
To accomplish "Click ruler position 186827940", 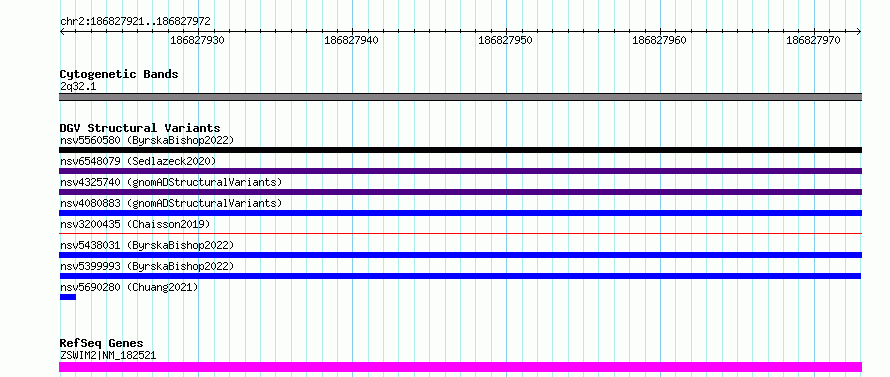I will (x=351, y=40).
